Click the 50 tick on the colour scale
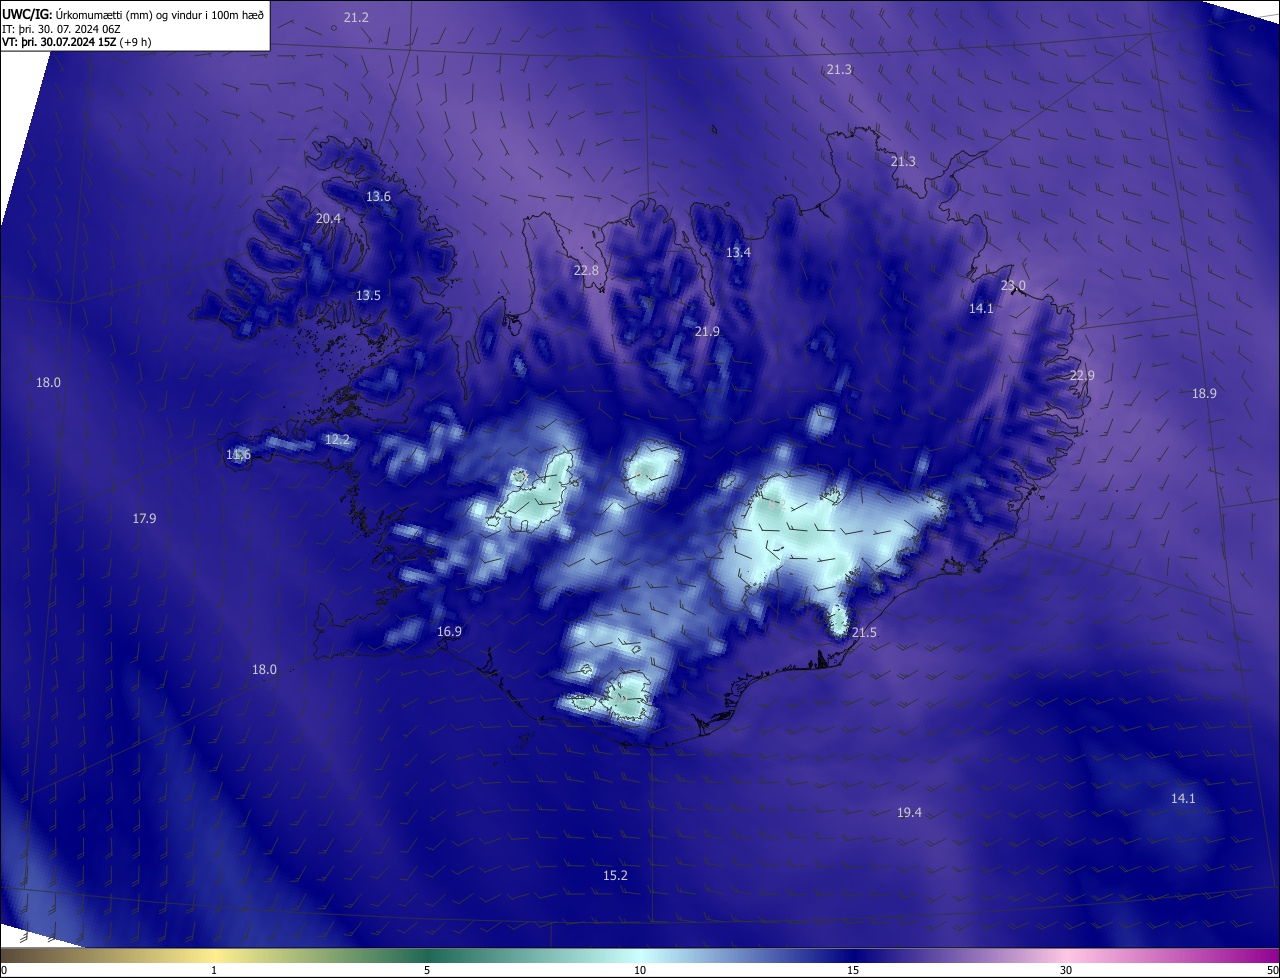 point(1272,971)
